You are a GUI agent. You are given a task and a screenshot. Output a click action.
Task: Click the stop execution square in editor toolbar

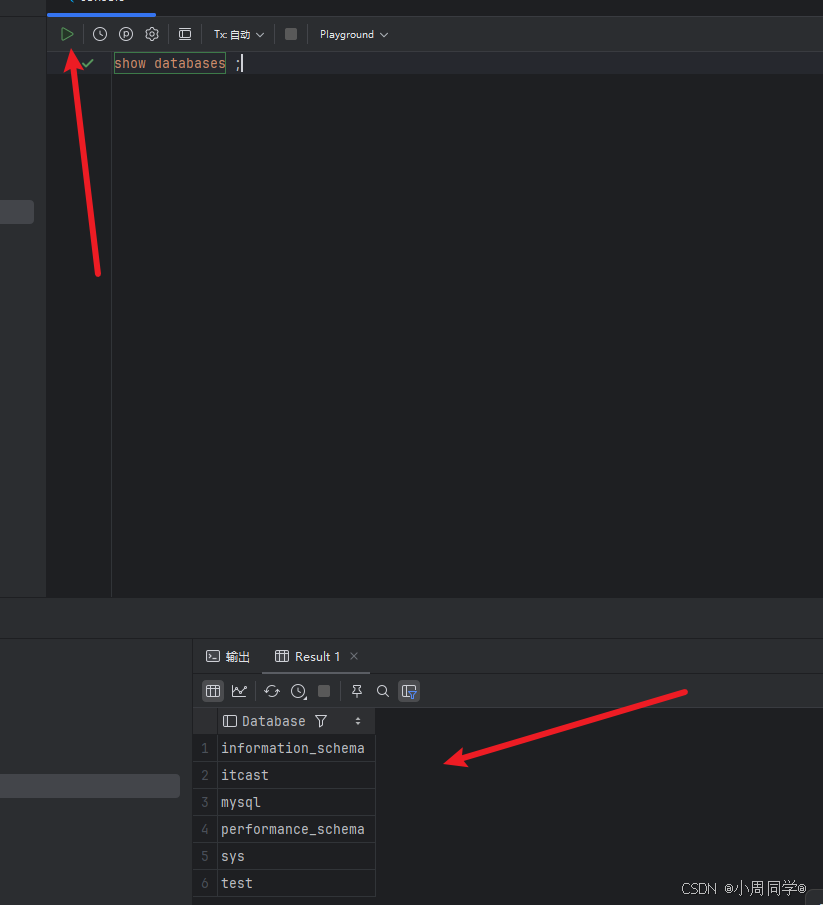[291, 35]
